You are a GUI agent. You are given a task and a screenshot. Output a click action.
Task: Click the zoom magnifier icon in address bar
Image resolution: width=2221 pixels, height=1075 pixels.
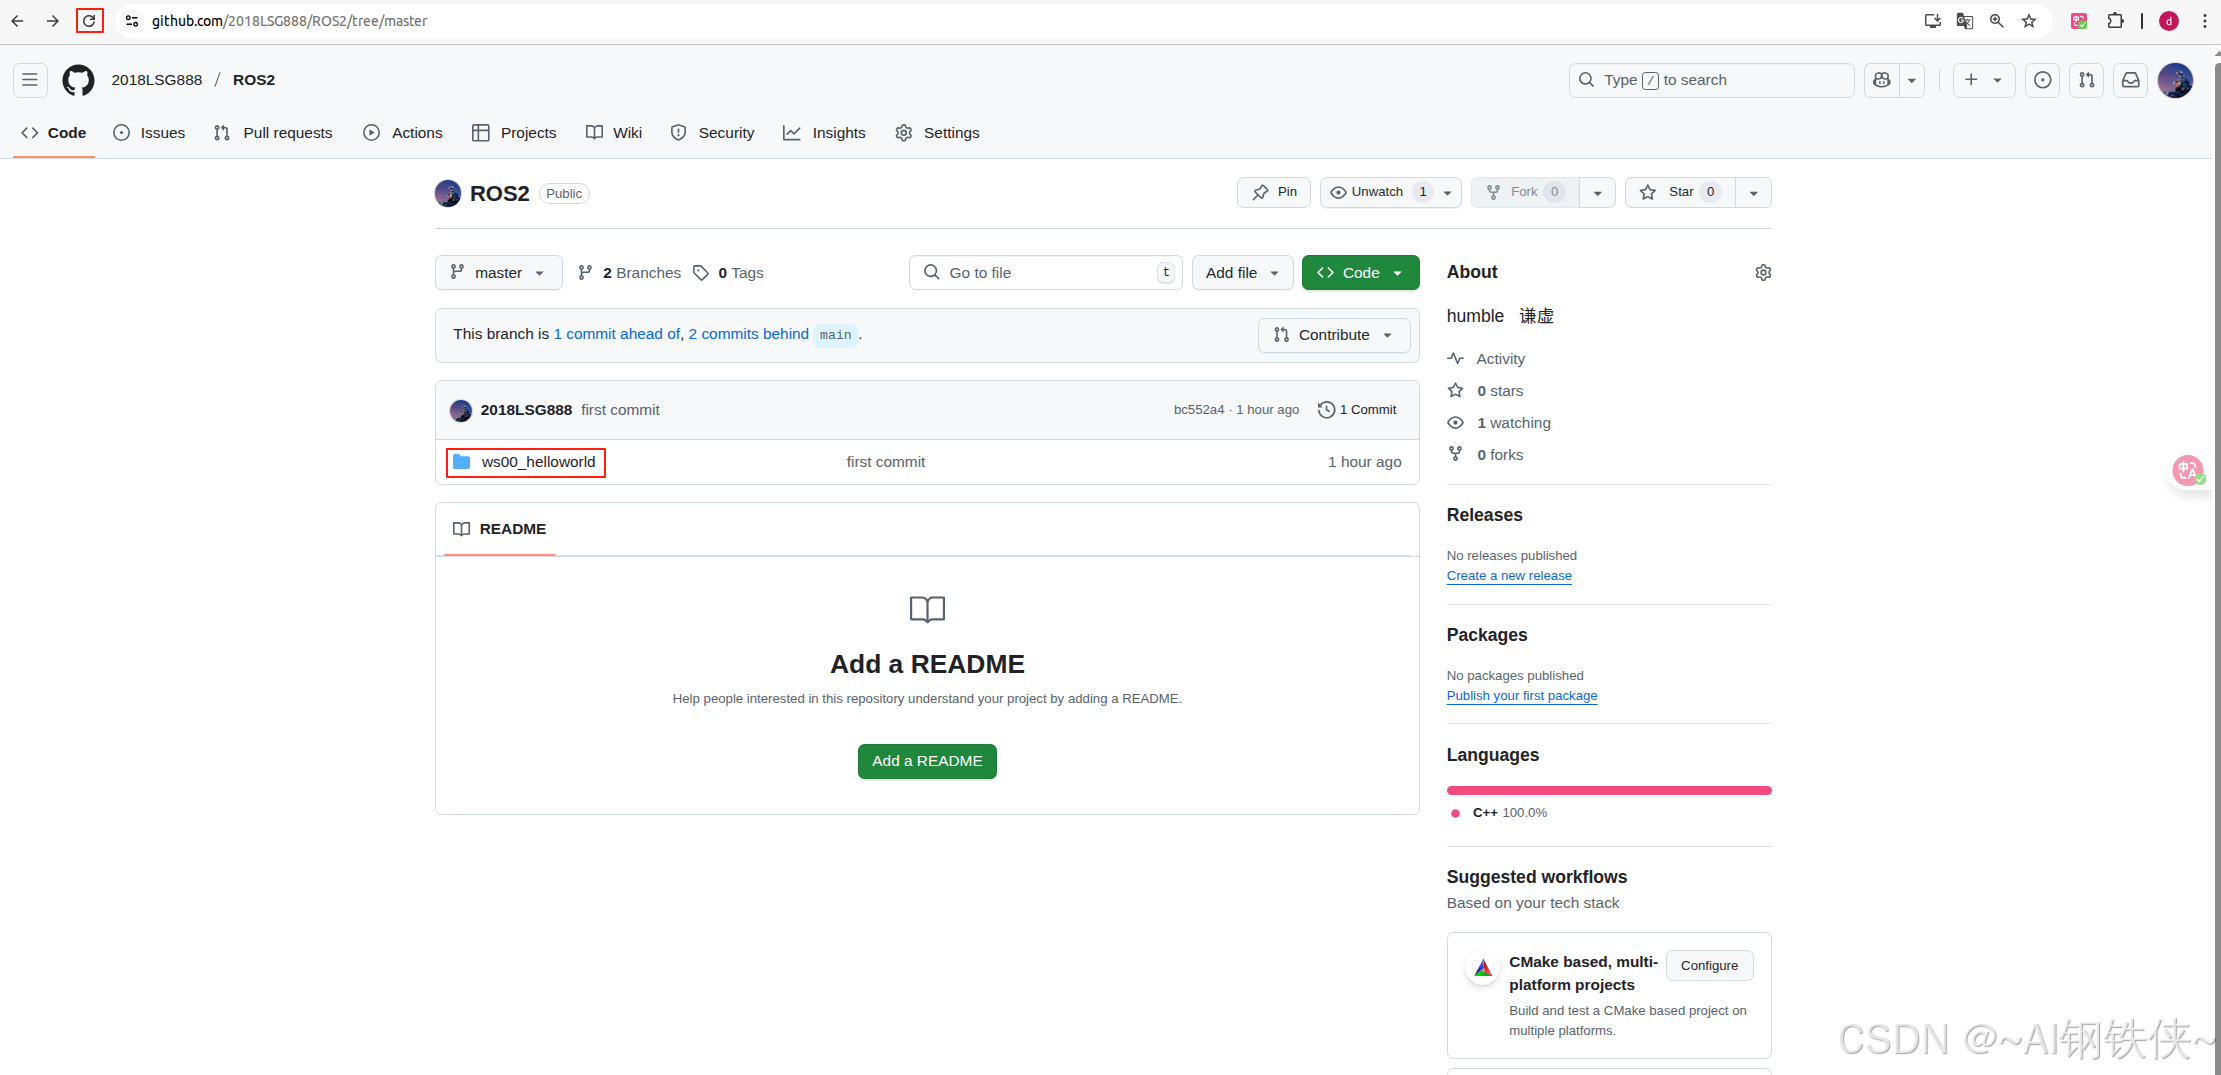pyautogui.click(x=1997, y=21)
